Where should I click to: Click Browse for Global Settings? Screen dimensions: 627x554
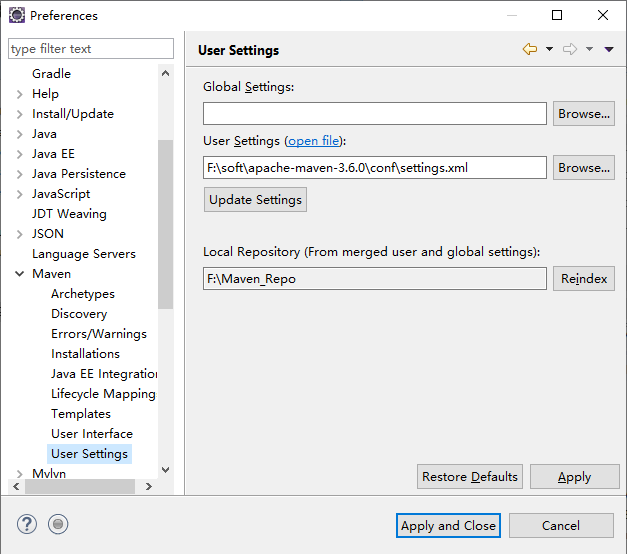(x=583, y=114)
